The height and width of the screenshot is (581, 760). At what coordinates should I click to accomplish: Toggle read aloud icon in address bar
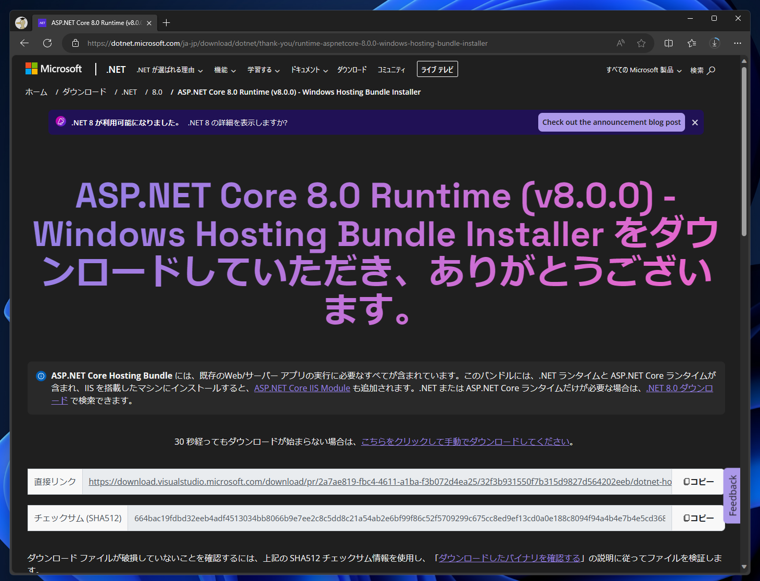click(620, 43)
